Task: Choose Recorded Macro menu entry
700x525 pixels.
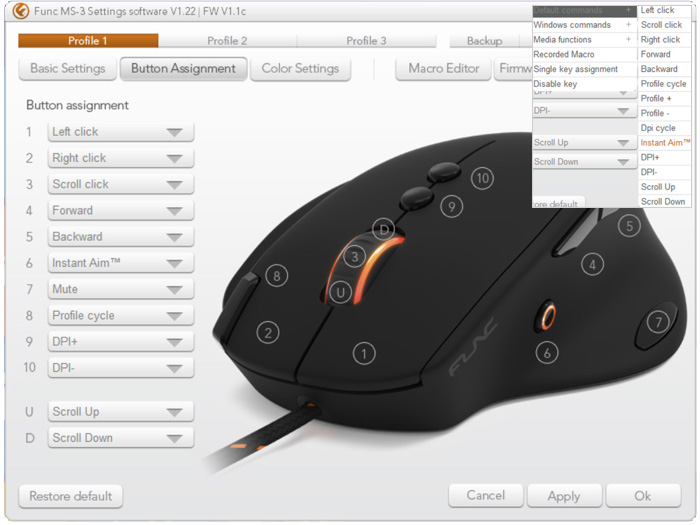Action: 584,54
